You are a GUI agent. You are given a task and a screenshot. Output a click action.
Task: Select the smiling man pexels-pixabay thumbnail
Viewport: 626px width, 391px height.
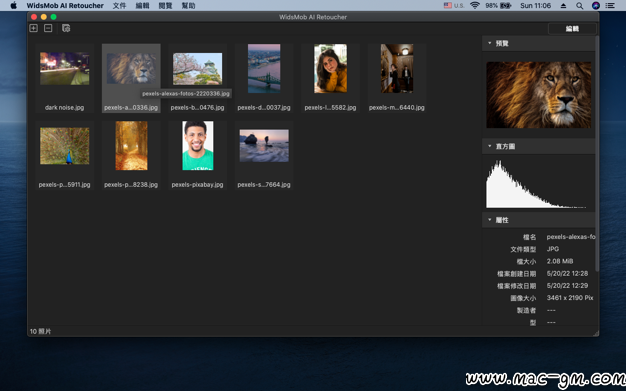click(198, 146)
